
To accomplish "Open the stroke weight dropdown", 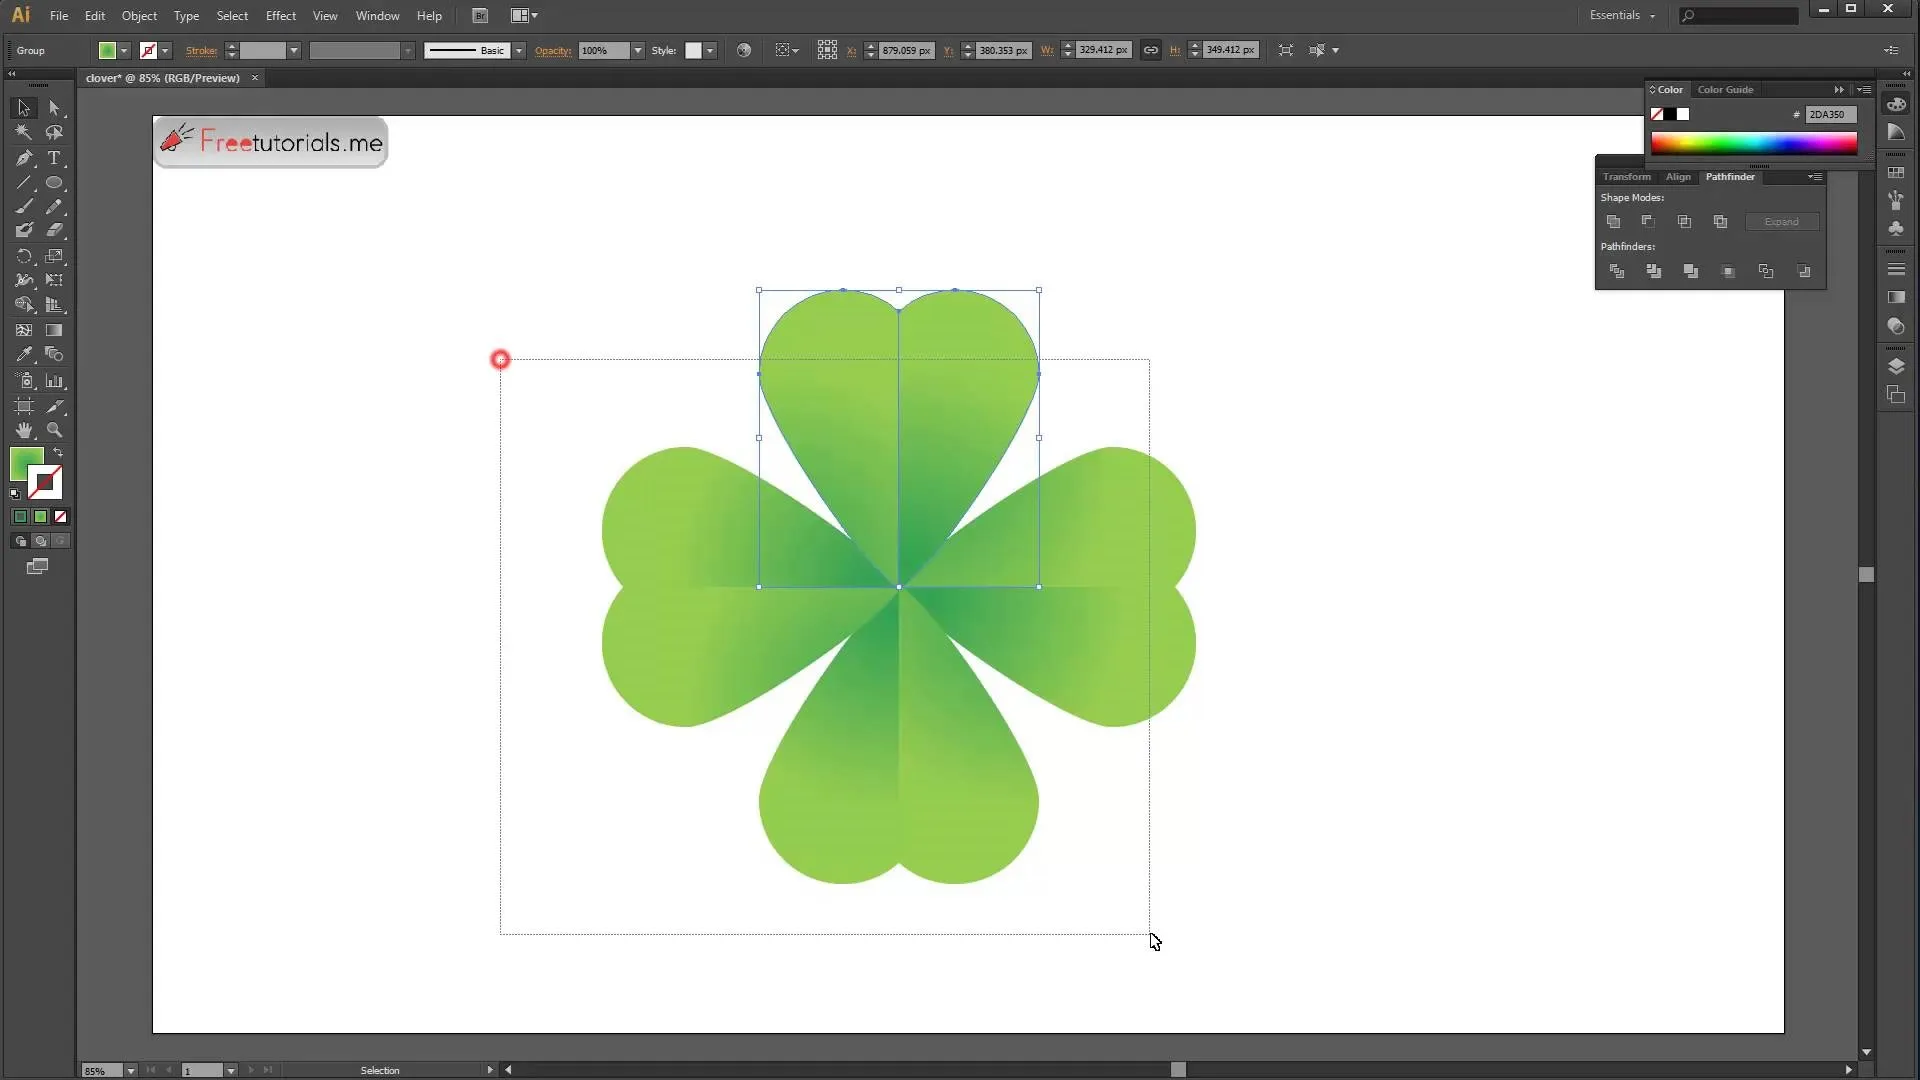I will pyautogui.click(x=294, y=51).
